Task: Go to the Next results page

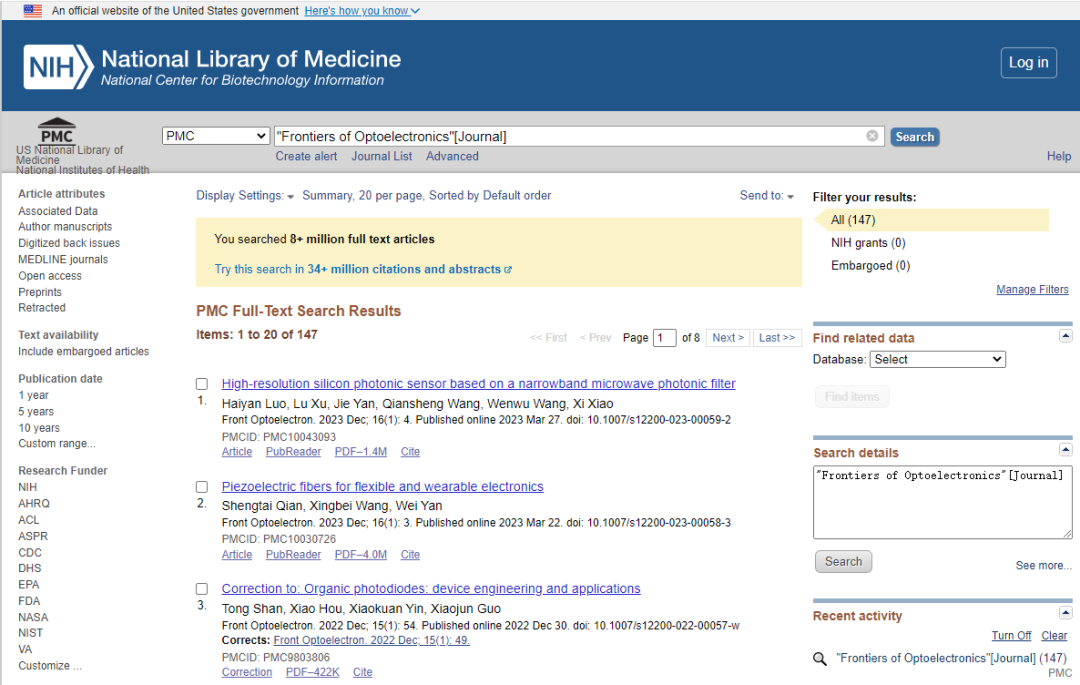Action: [x=728, y=337]
